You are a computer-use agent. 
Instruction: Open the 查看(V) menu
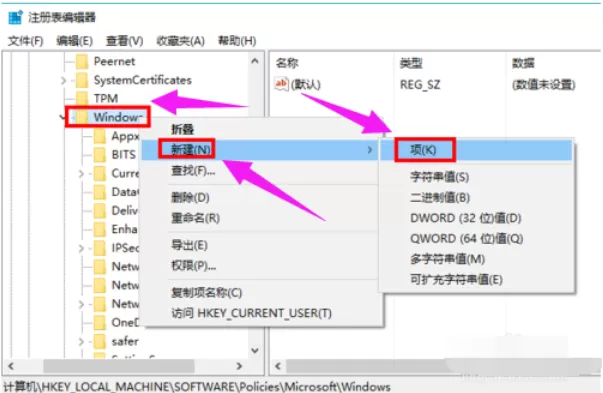tap(125, 41)
